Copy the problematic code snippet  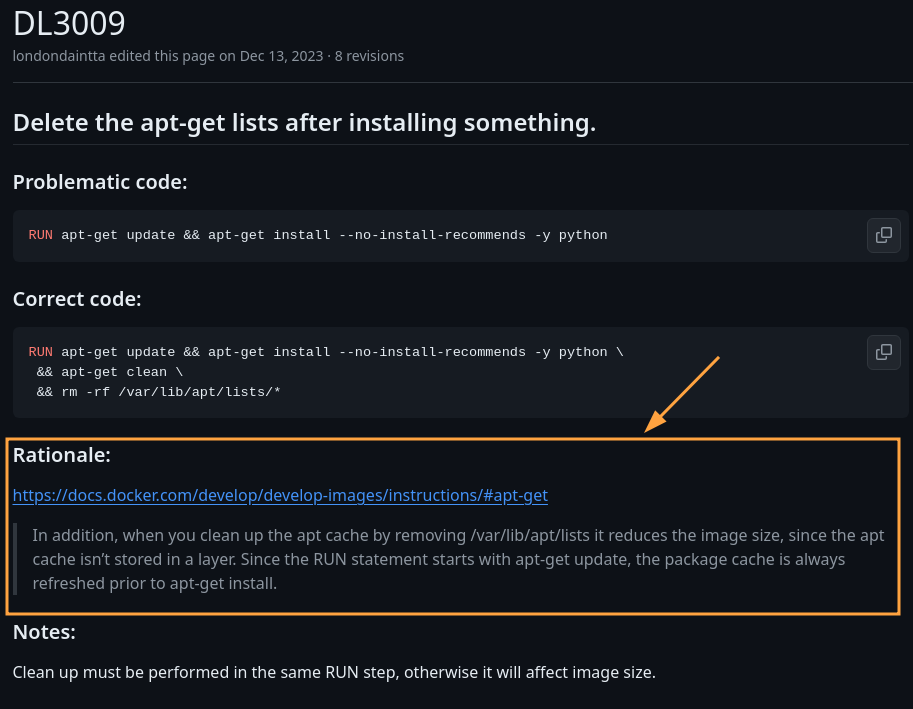tap(883, 235)
